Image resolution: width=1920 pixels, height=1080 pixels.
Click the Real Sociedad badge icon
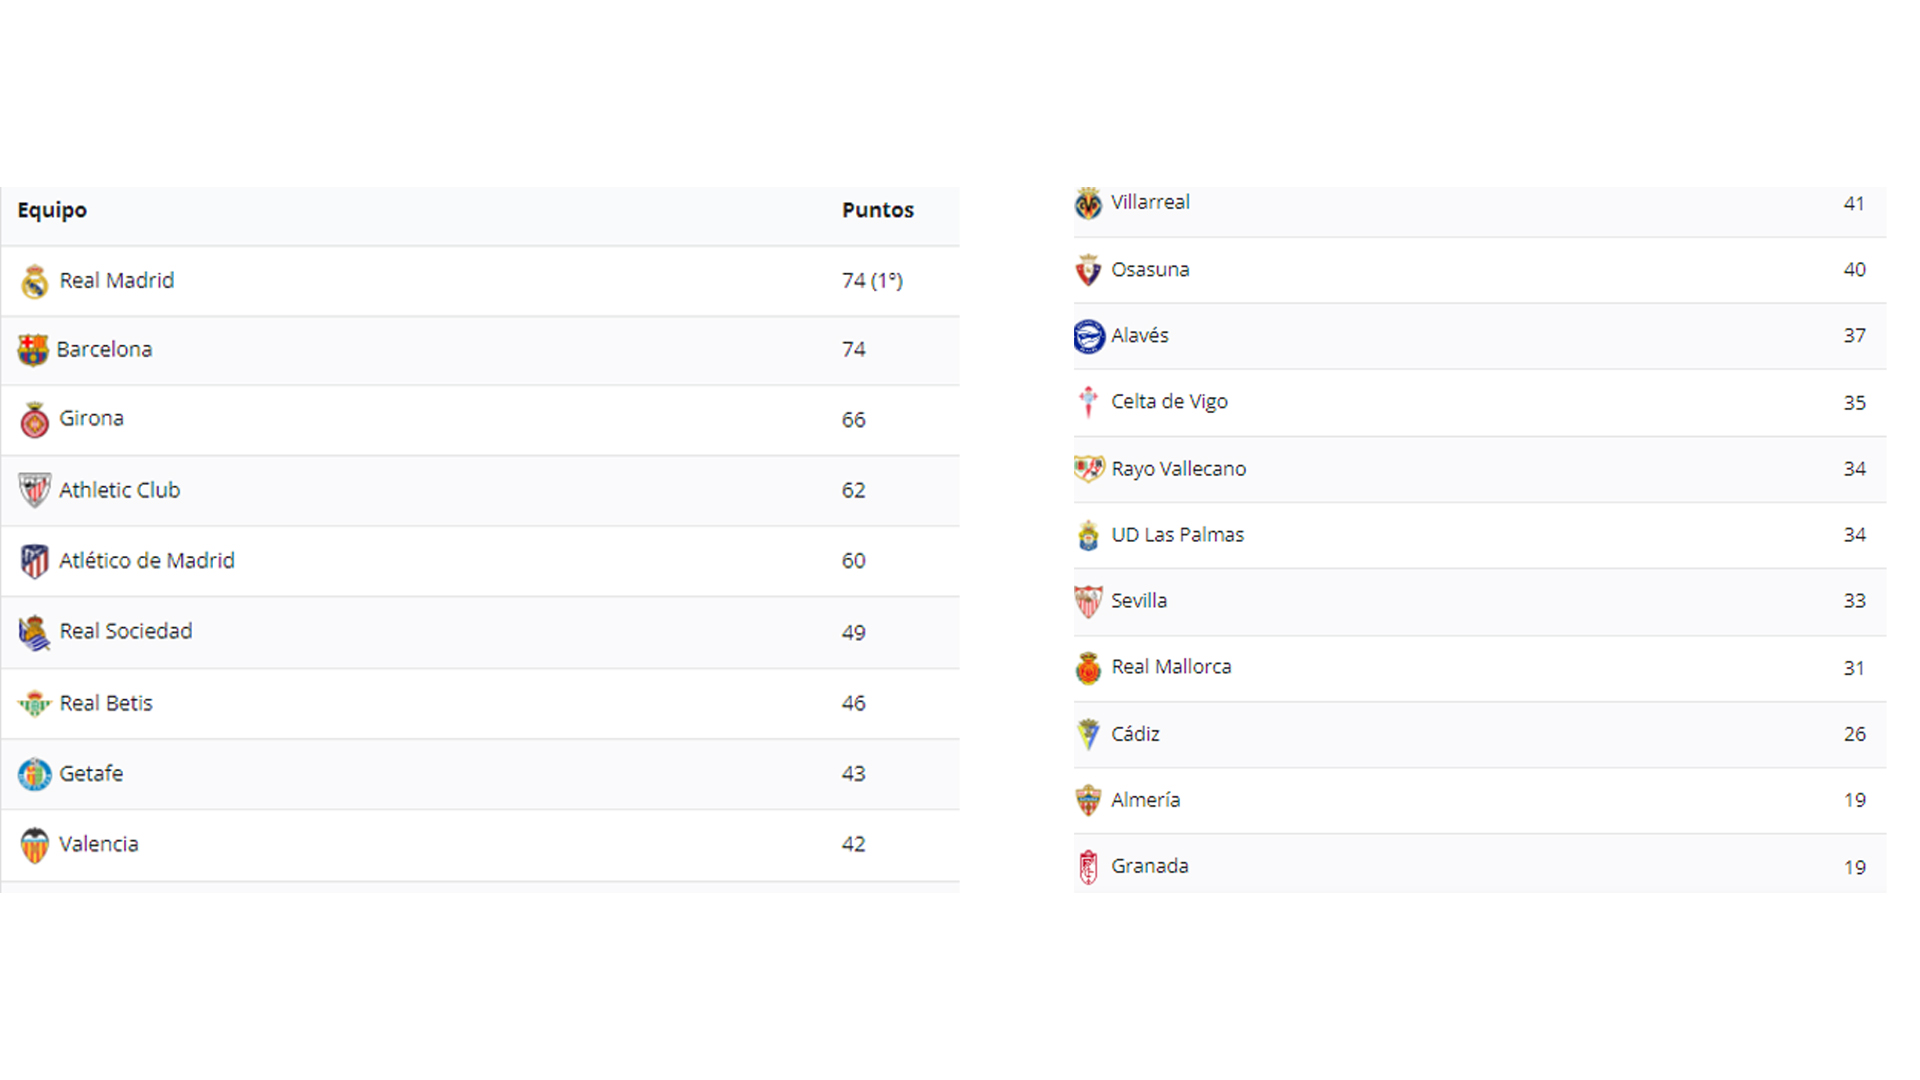click(35, 633)
